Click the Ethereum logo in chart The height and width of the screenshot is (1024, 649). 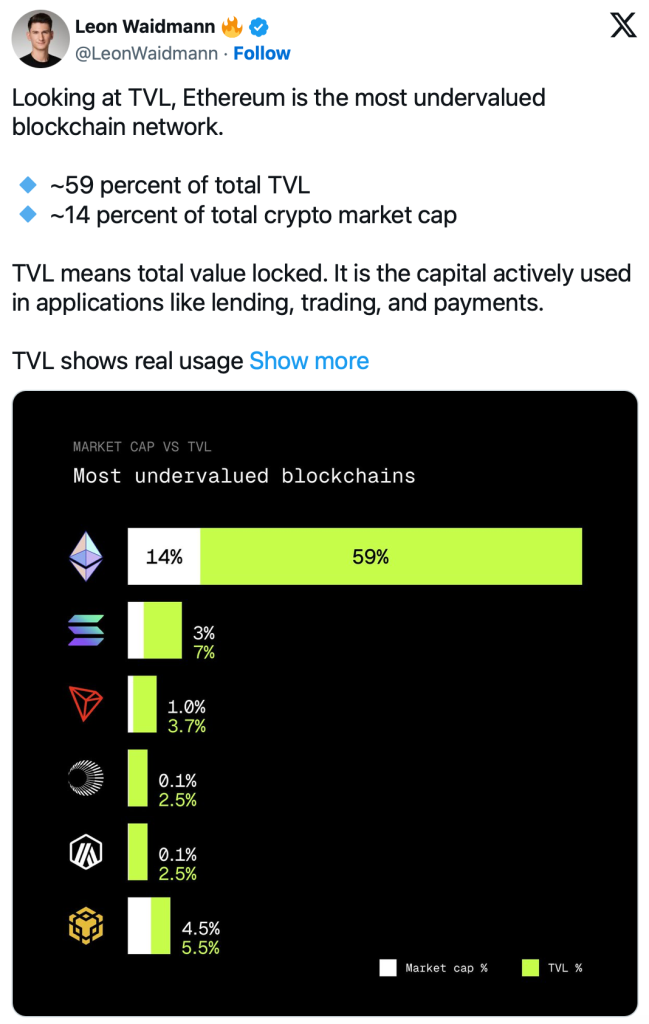point(86,556)
